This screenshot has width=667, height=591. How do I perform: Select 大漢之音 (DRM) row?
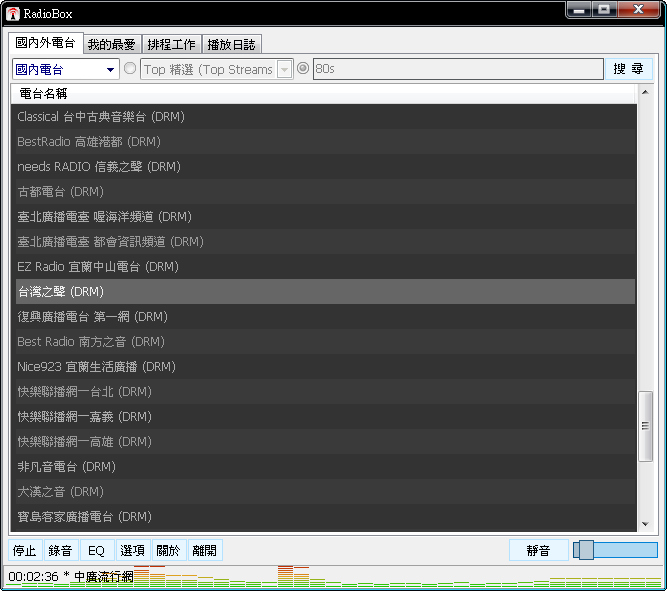tap(325, 492)
